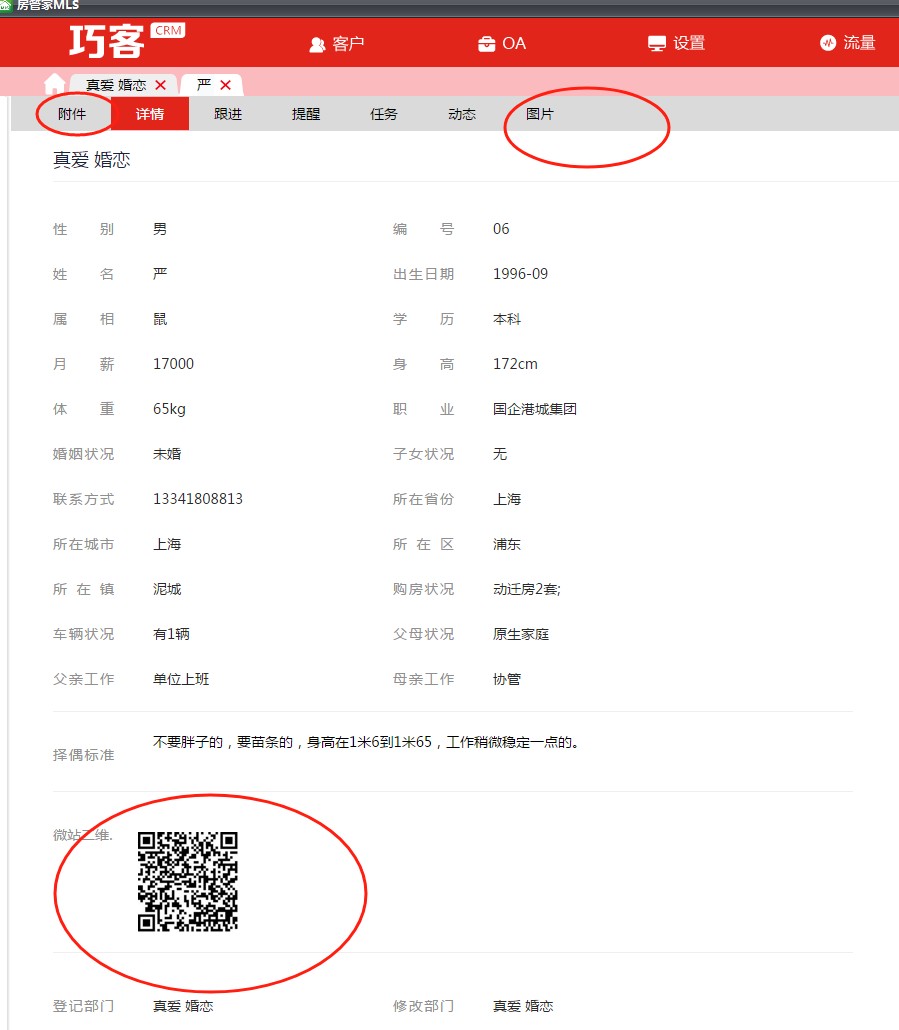This screenshot has width=899, height=1030.
Task: Open the 提醒 tab
Action: 306,114
